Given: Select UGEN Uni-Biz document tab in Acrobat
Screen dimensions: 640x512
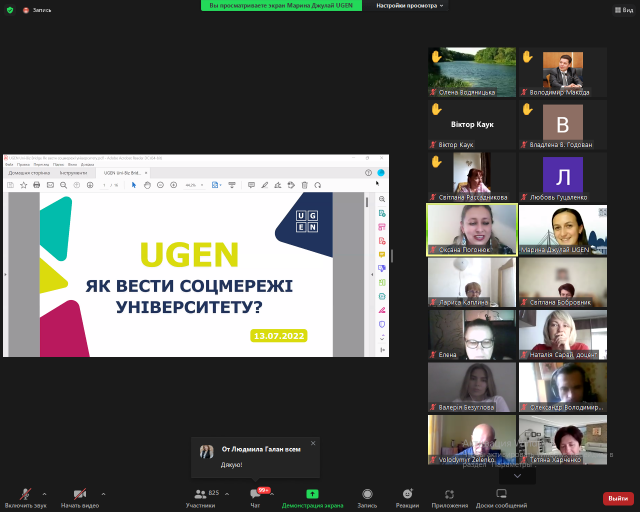Looking at the screenshot, I should click(x=122, y=173).
